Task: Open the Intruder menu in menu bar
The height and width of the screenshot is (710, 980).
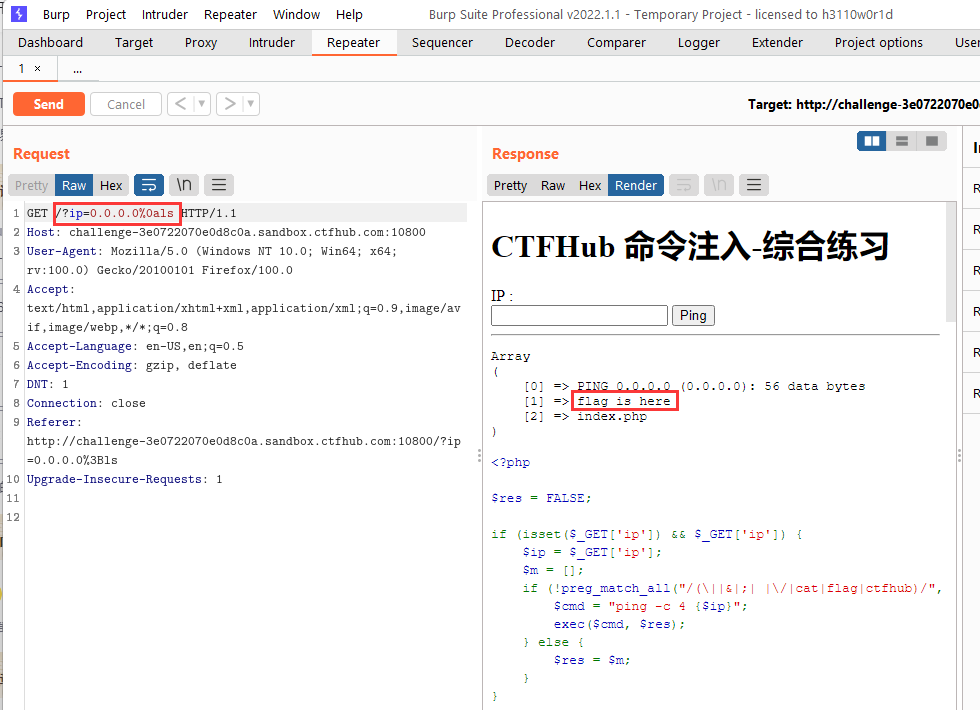Action: coord(164,14)
